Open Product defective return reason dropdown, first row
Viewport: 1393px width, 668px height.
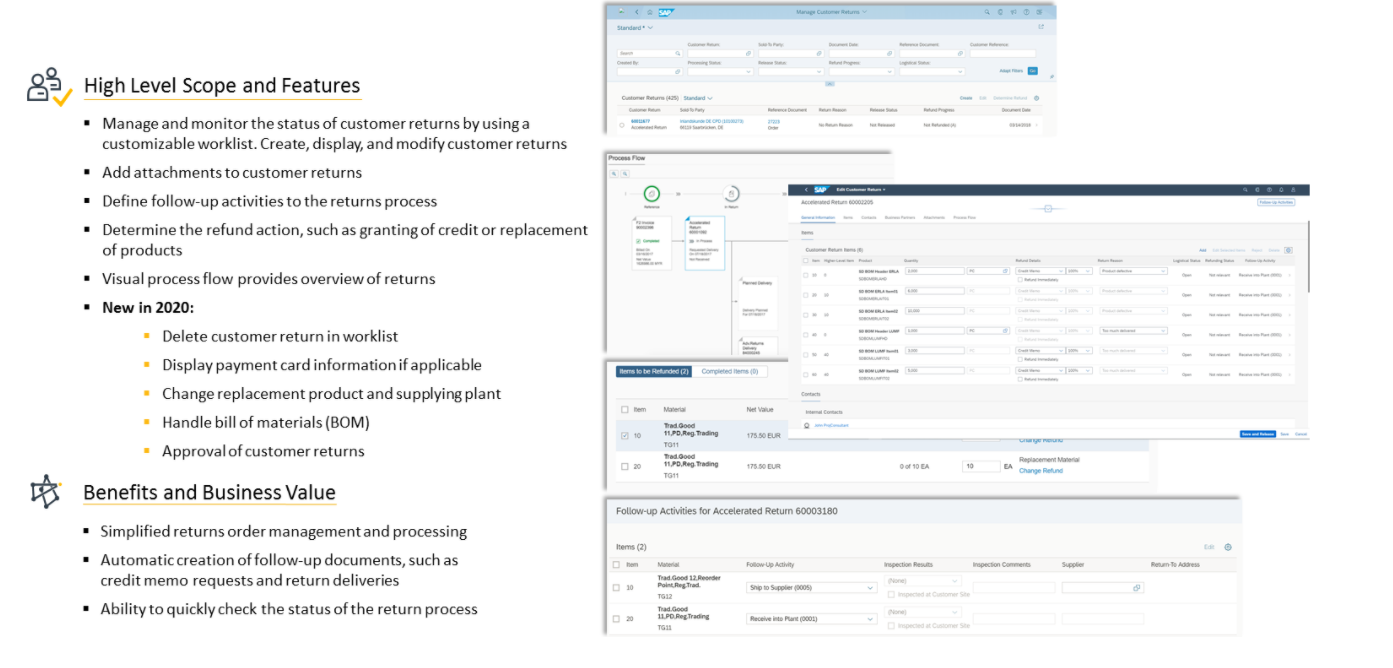(1132, 271)
